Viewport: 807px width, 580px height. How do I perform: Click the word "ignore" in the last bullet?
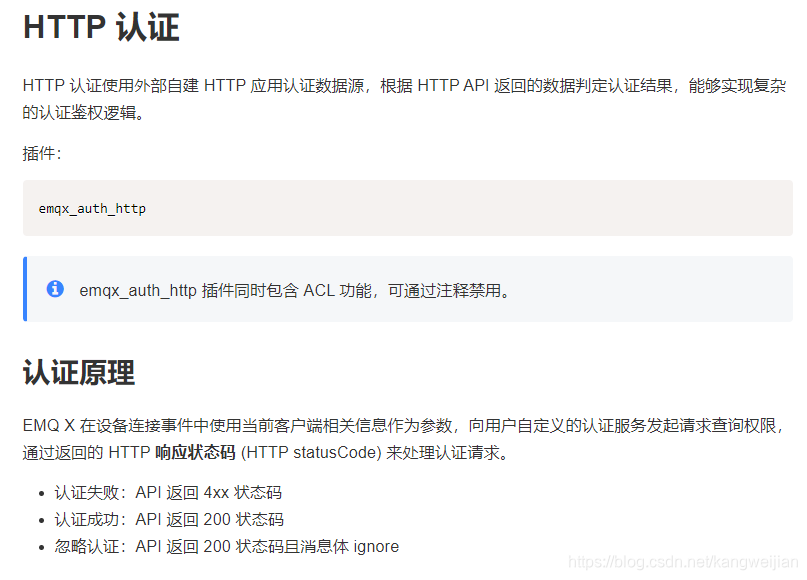373,546
